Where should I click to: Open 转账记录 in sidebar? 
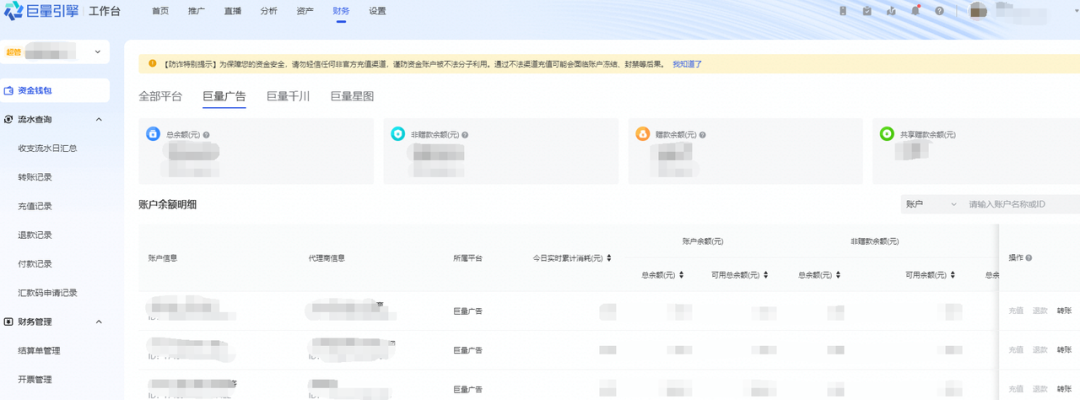point(34,177)
